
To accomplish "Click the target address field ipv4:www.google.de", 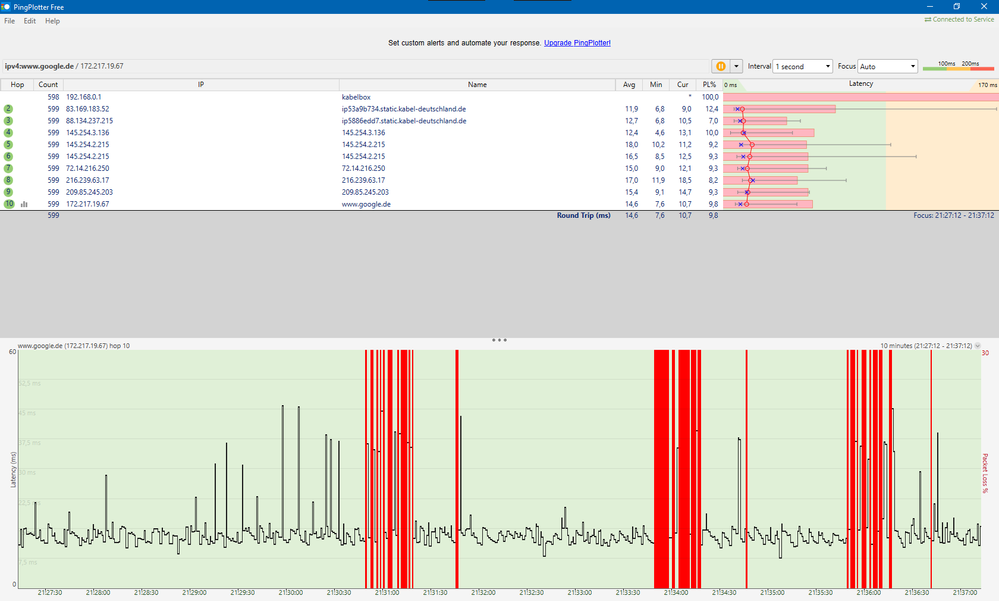I will pyautogui.click(x=40, y=66).
